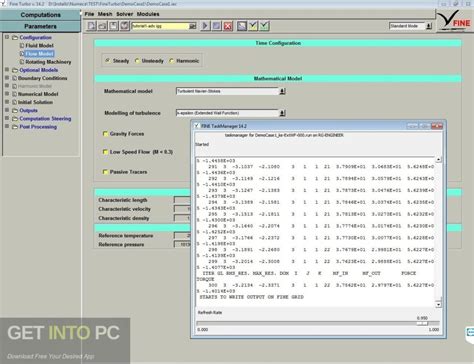Select Rotating Machinery in the tree

coord(48,62)
